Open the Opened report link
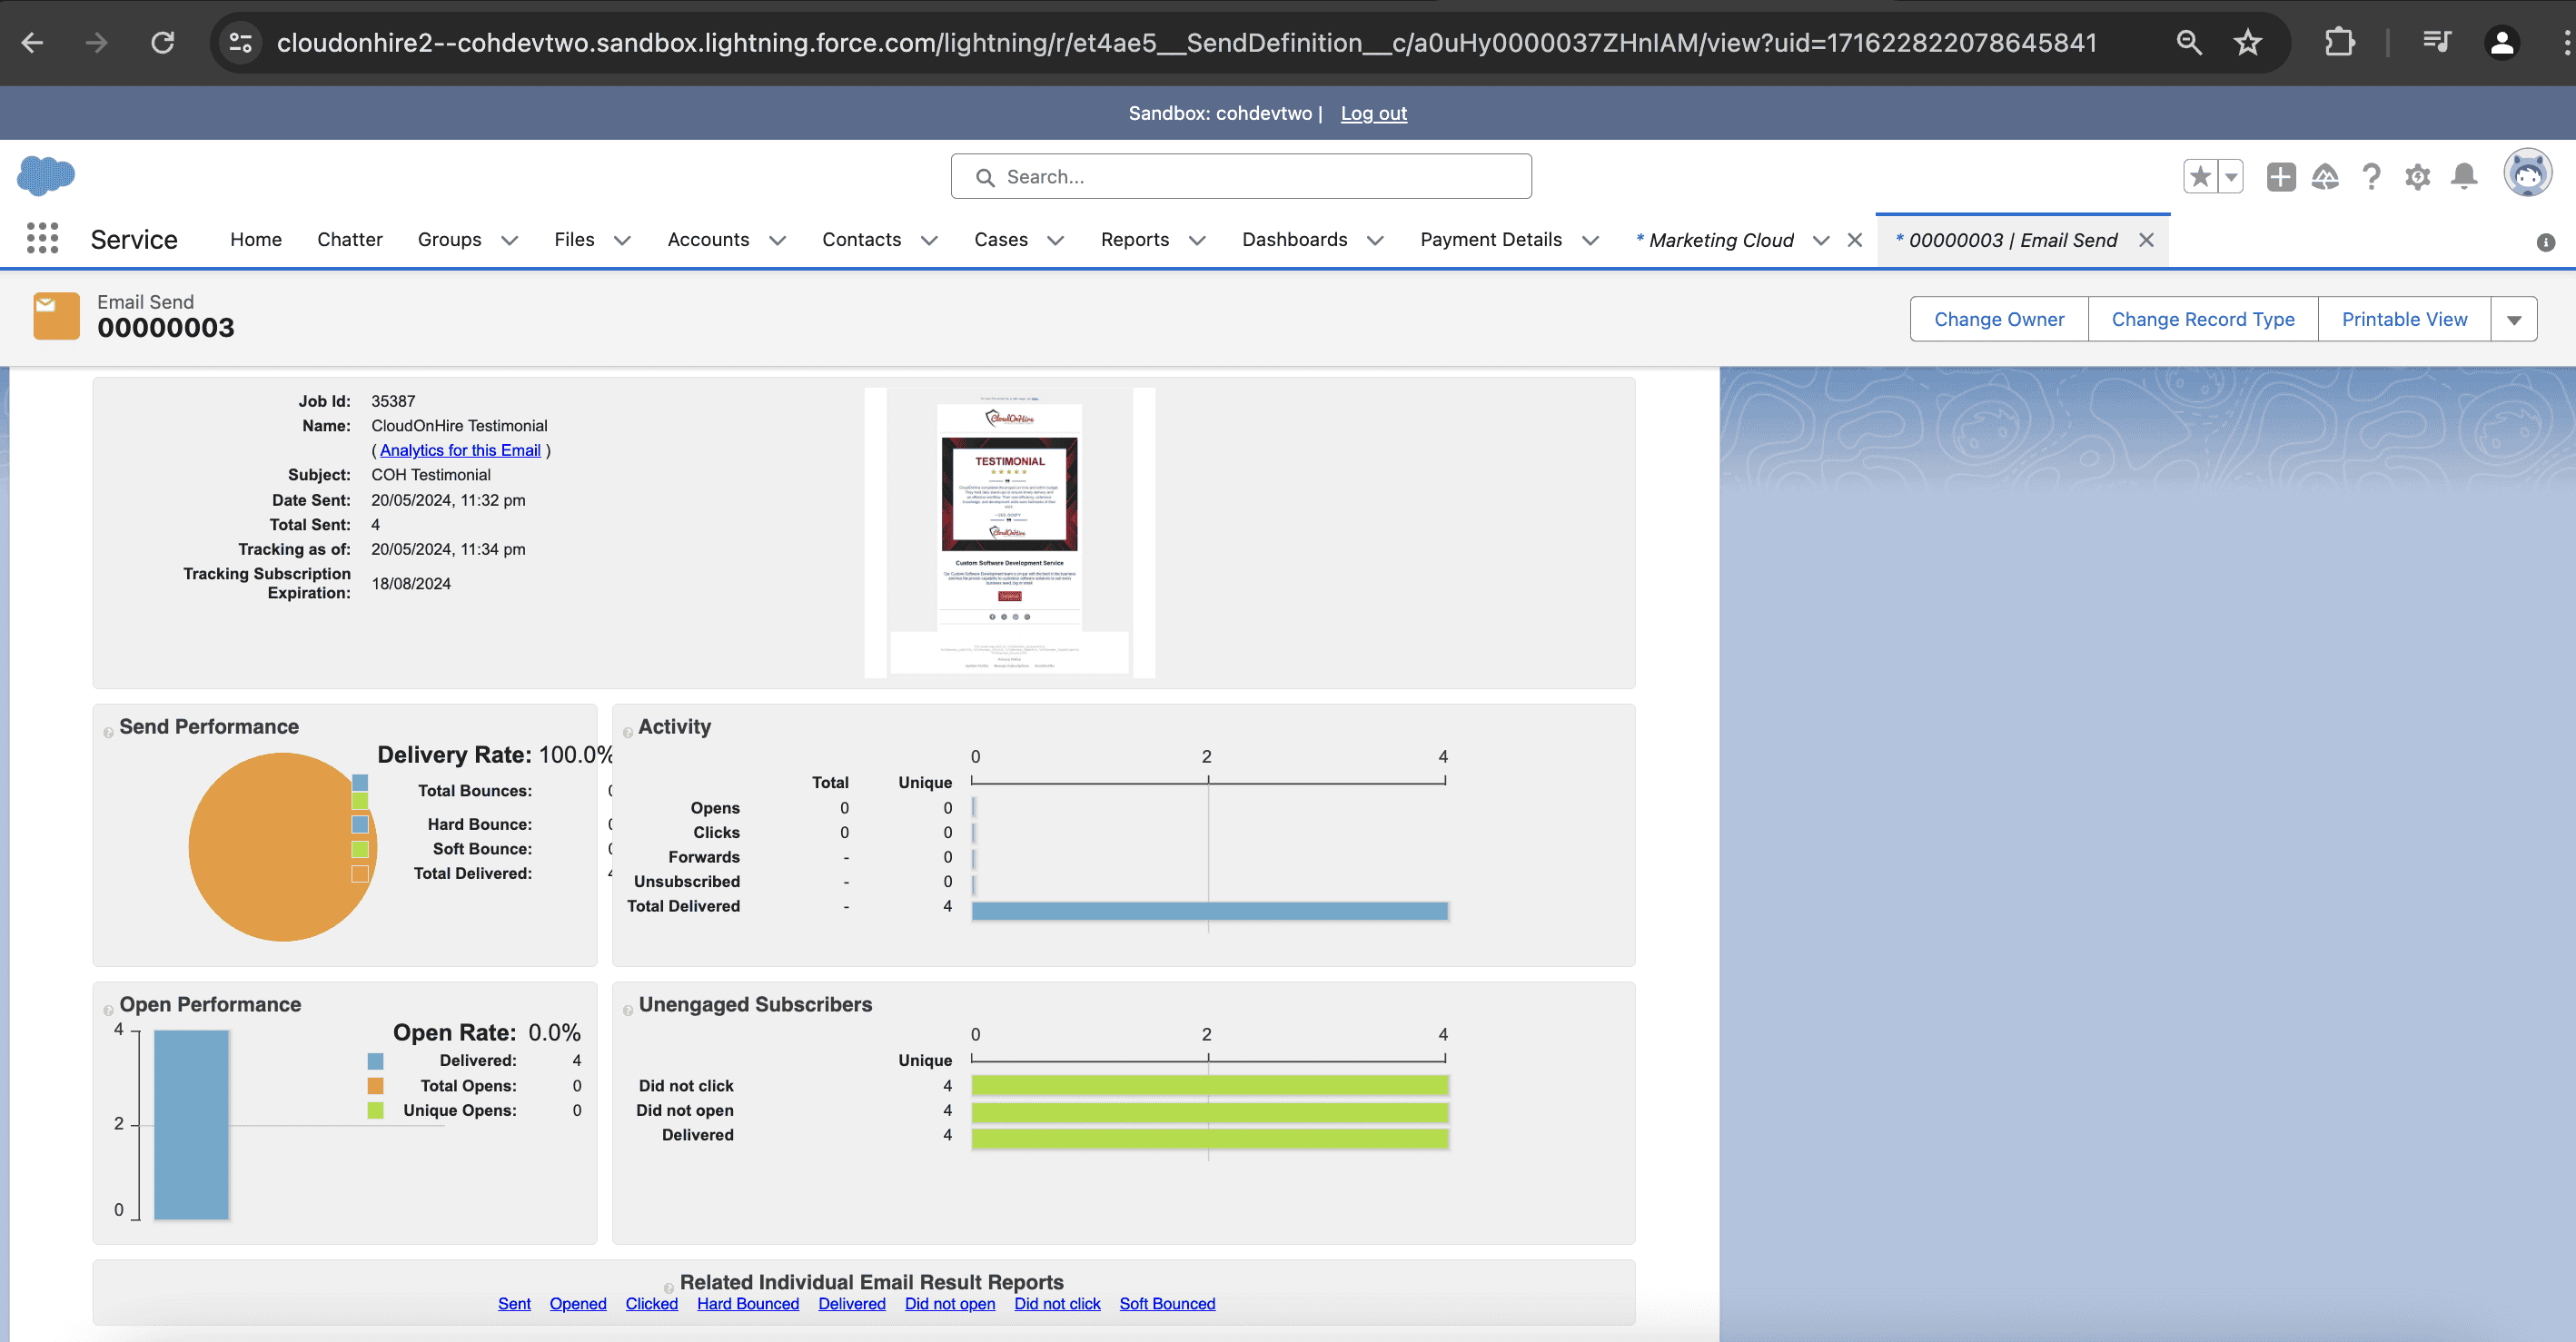This screenshot has height=1342, width=2576. click(578, 1304)
